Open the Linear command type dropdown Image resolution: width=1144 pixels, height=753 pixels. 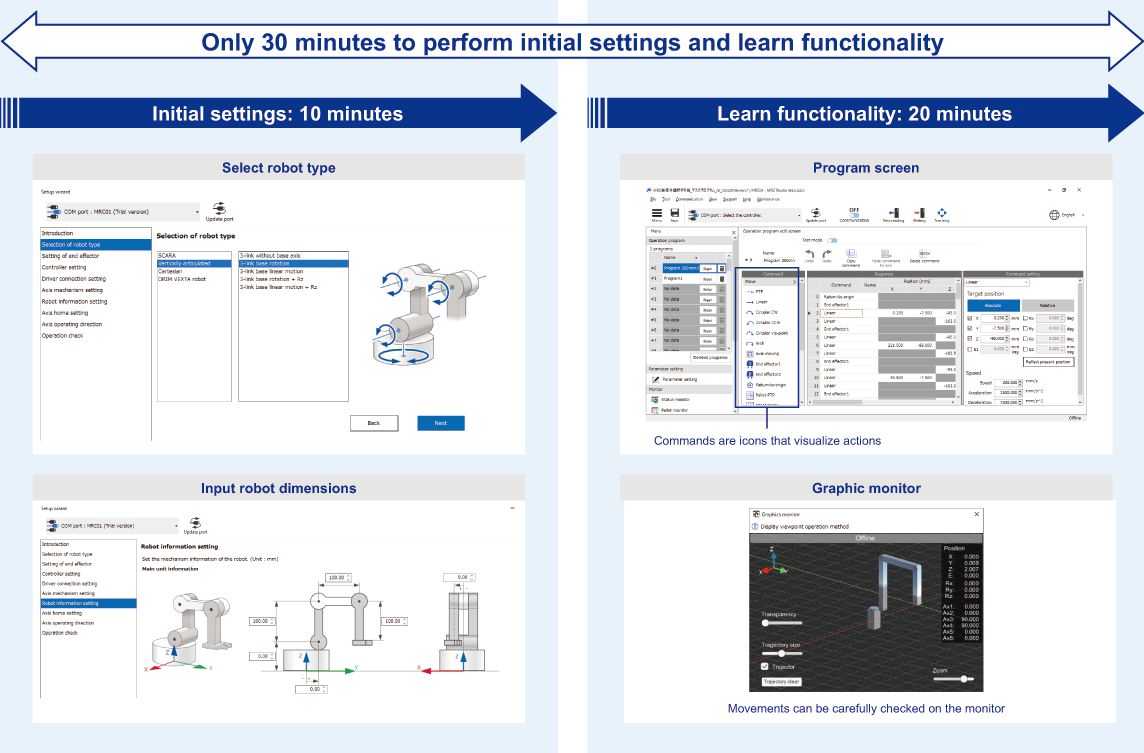tap(997, 282)
